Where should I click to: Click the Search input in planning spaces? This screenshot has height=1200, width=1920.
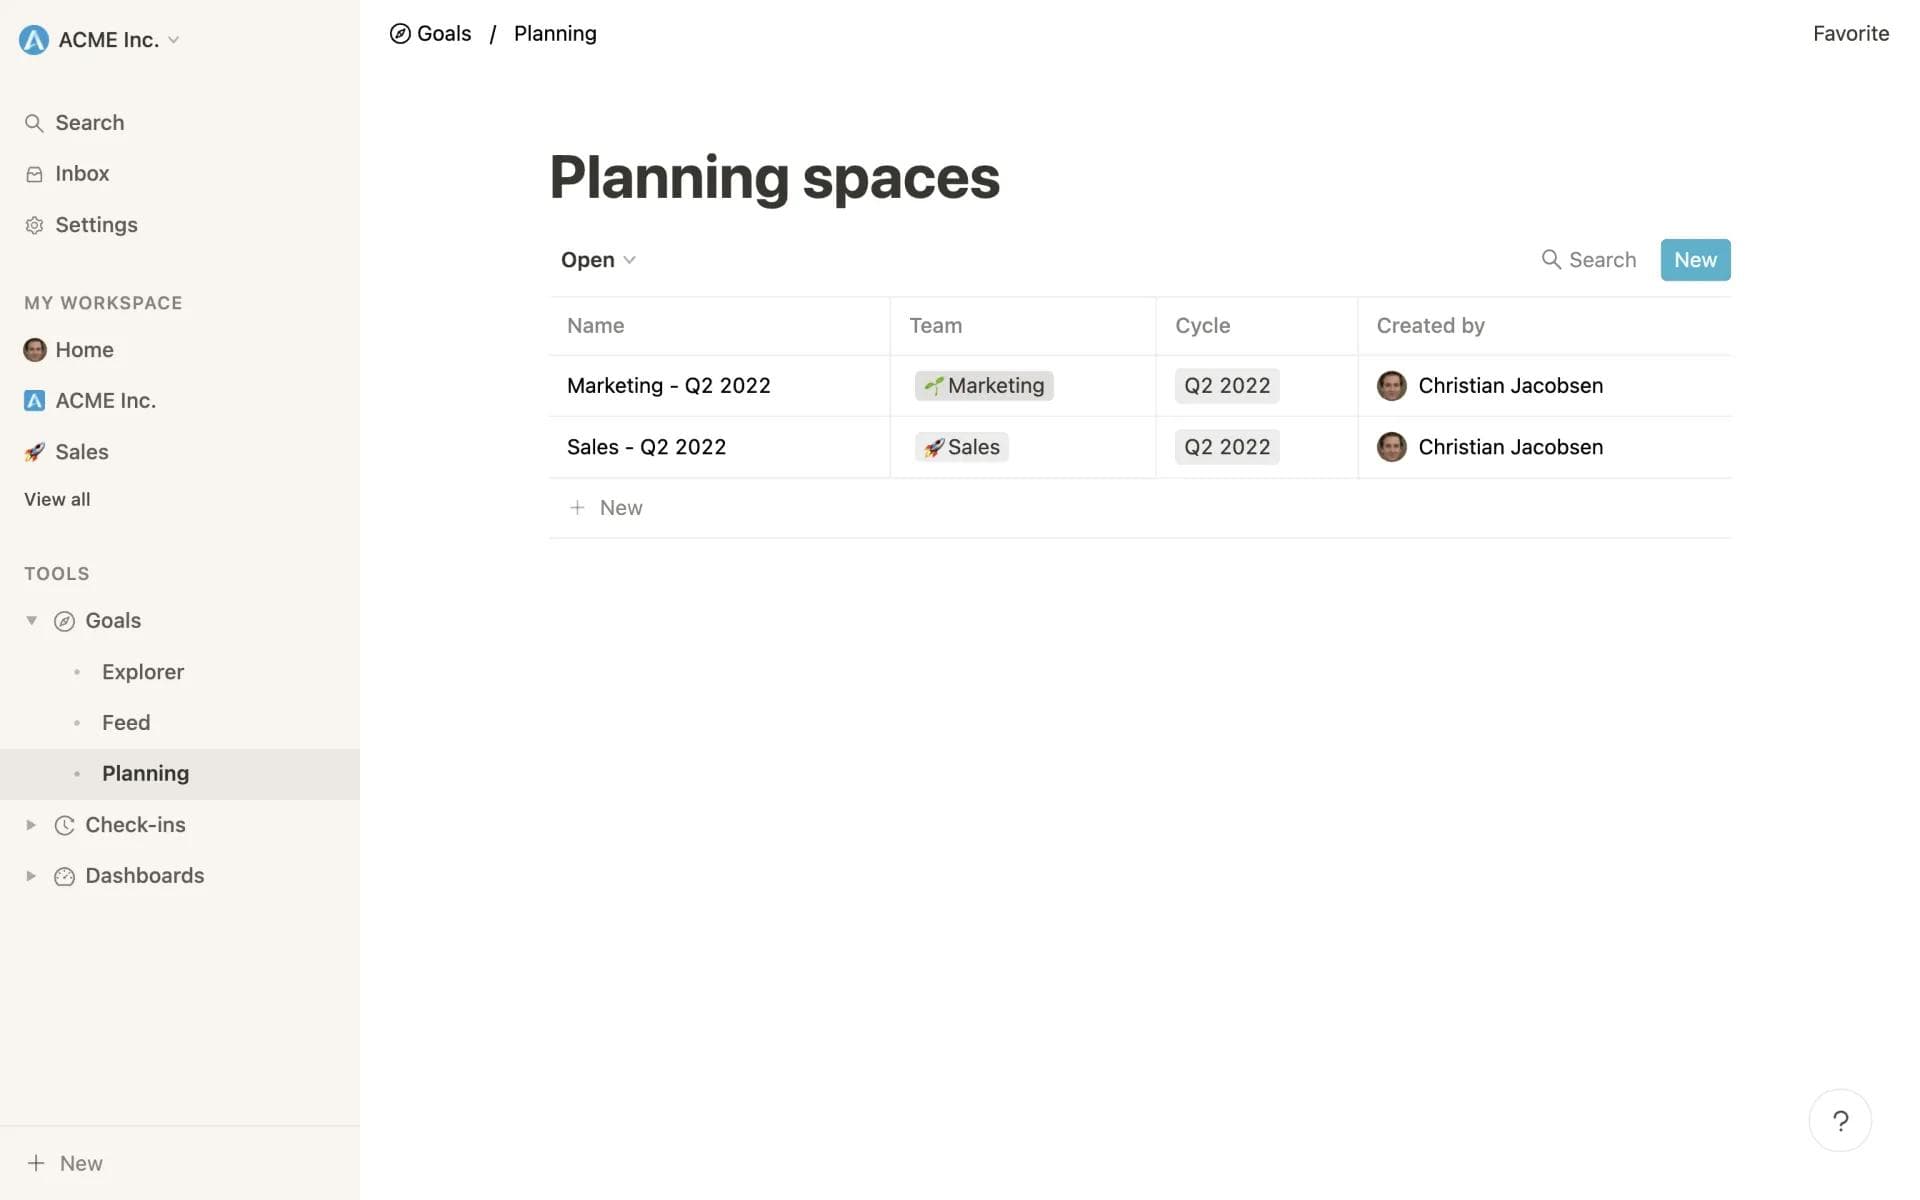tap(1588, 260)
